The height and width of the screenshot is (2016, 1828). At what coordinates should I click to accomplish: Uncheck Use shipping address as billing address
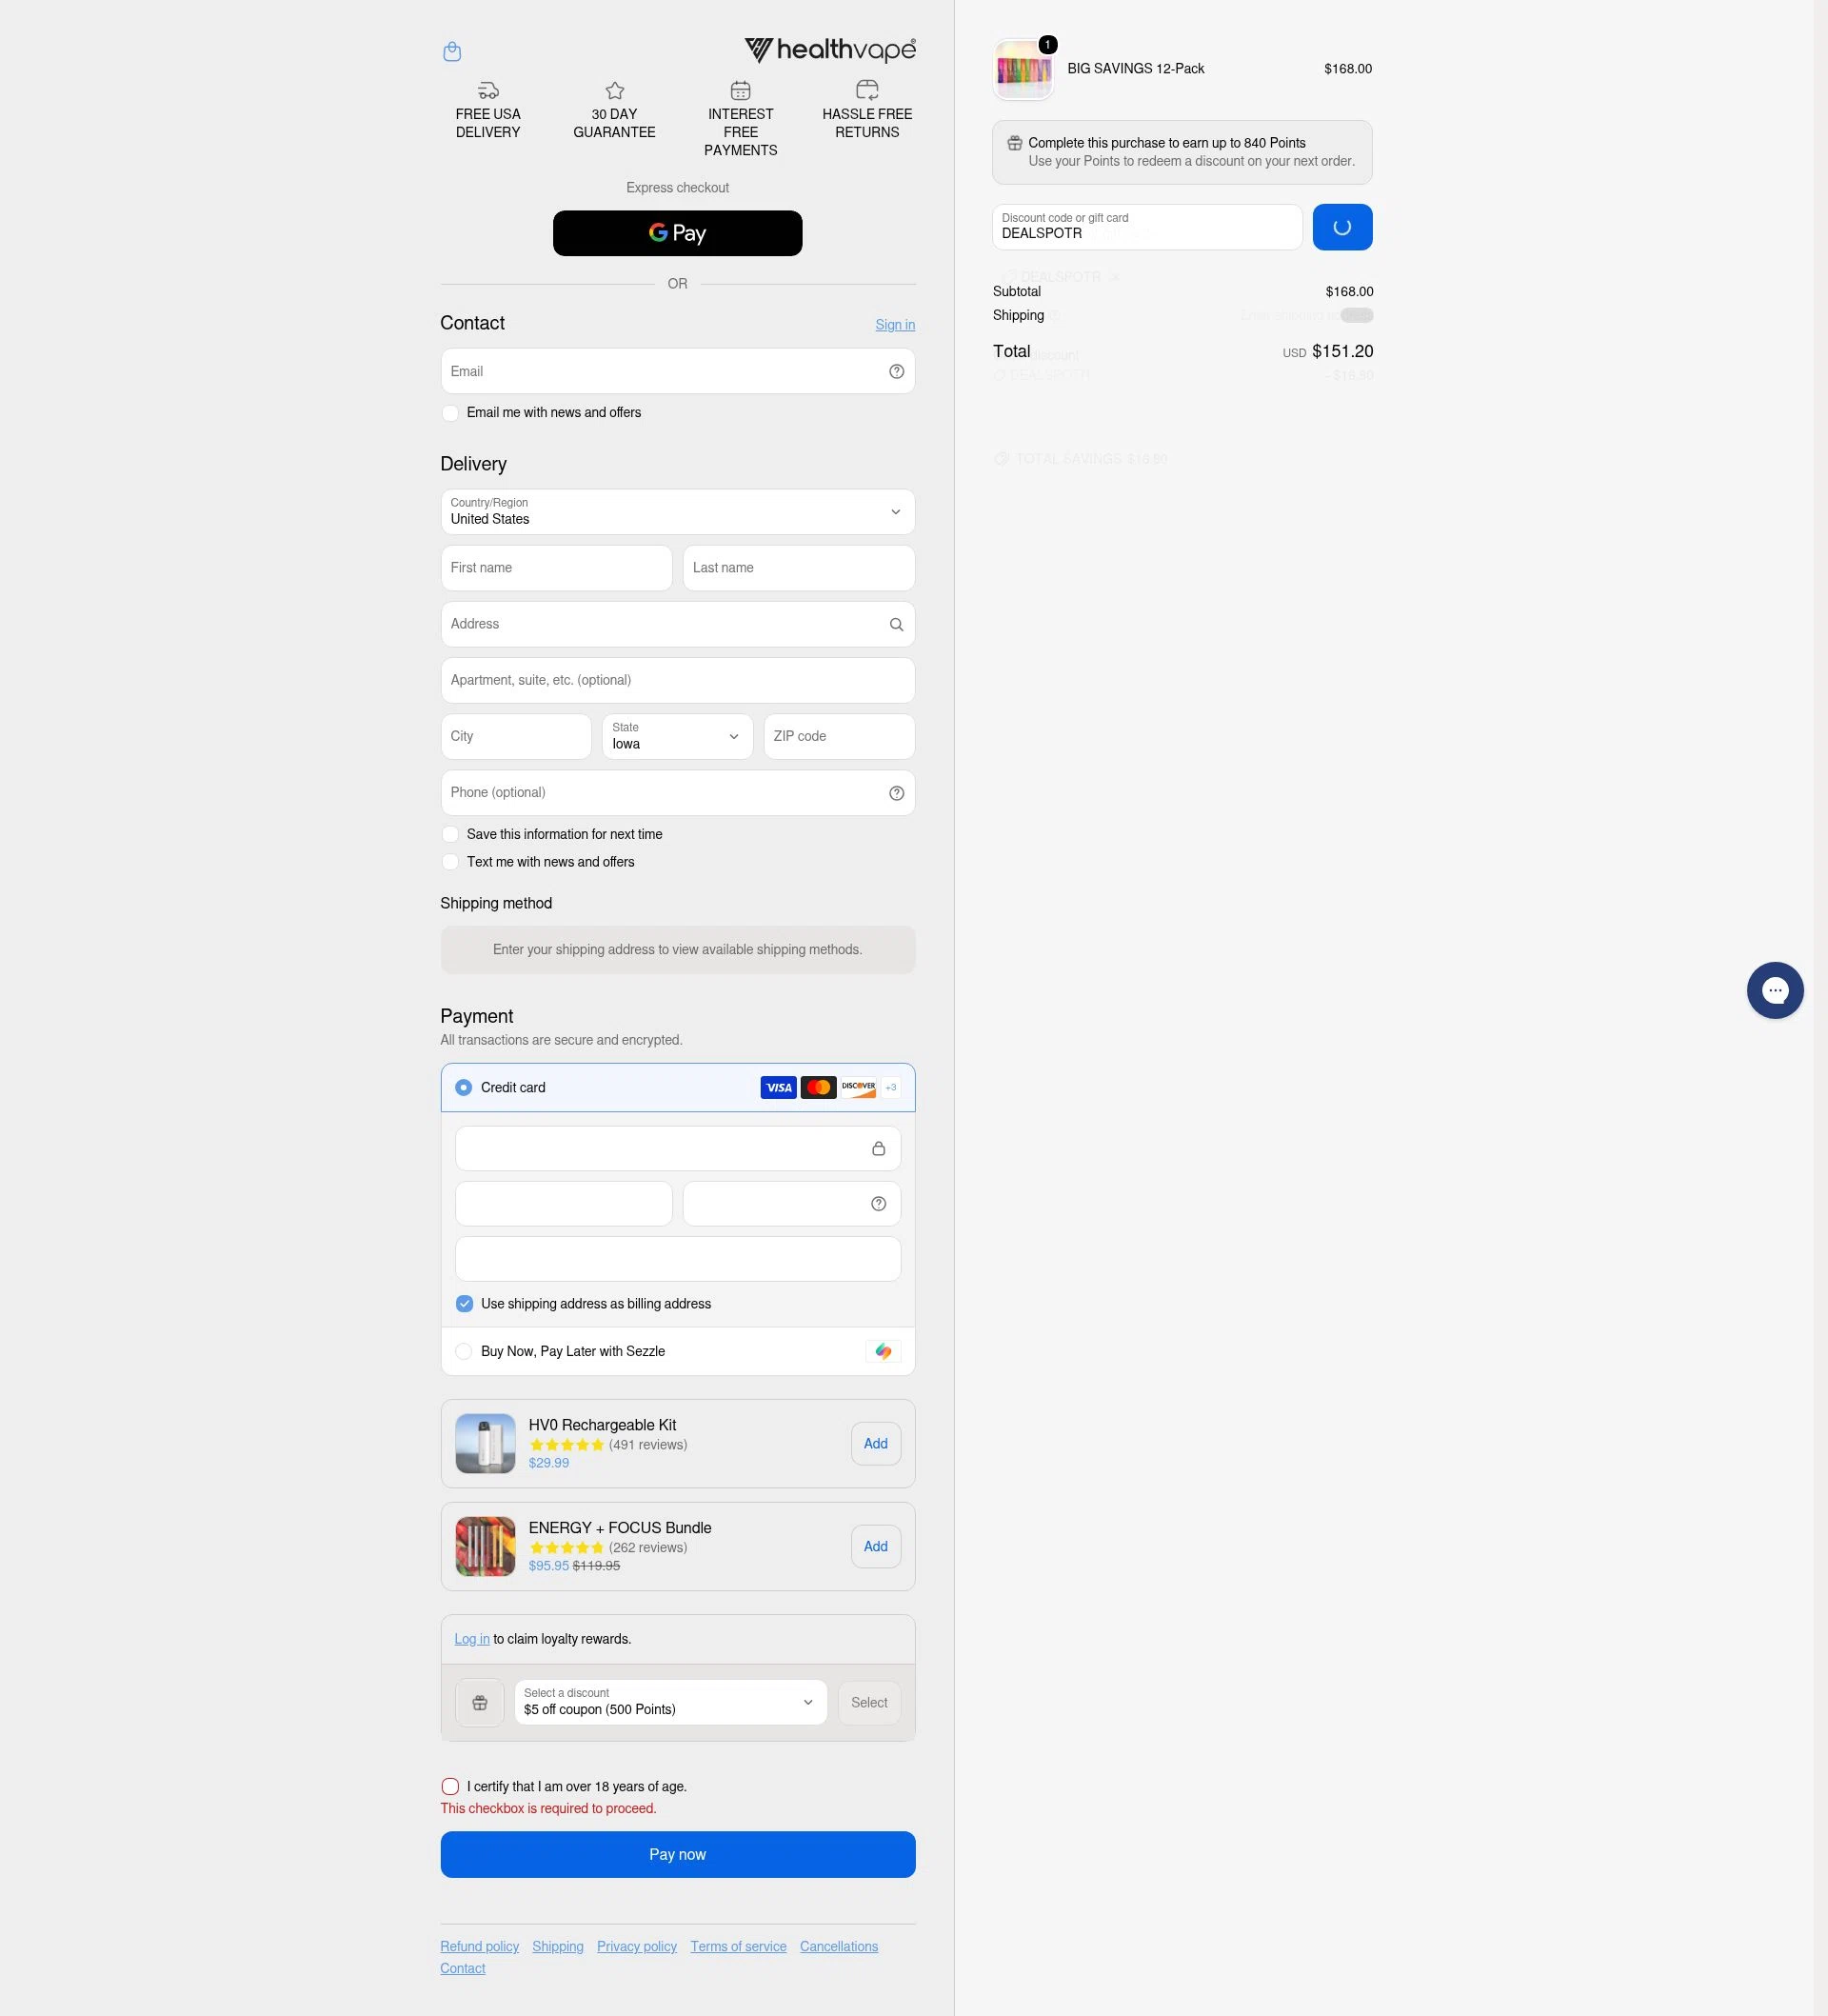point(464,1304)
